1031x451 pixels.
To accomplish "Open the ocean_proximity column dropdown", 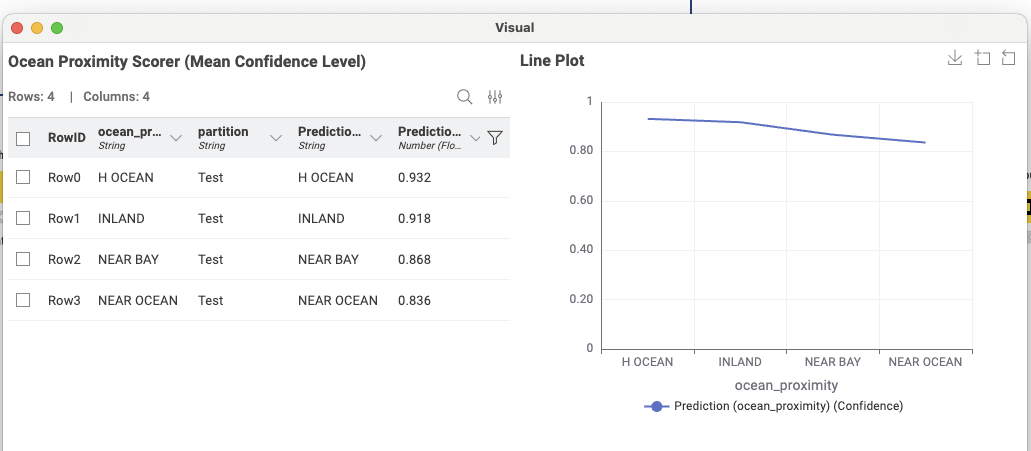I will 176,138.
